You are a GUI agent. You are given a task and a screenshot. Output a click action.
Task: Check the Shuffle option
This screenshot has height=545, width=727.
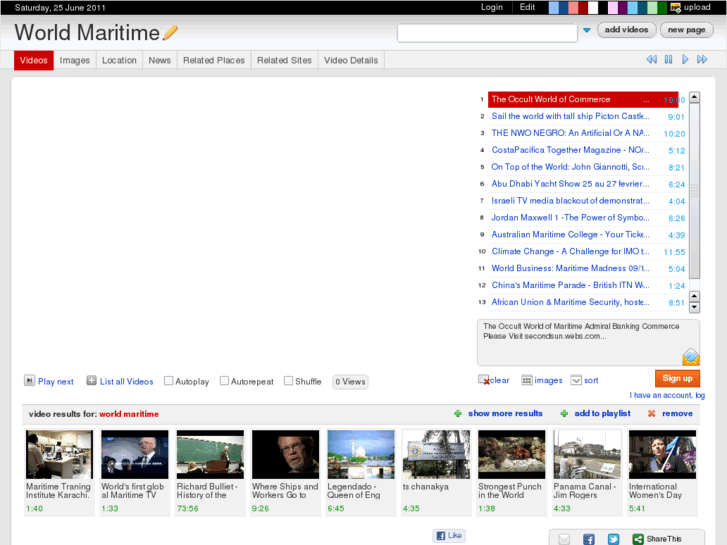[288, 381]
